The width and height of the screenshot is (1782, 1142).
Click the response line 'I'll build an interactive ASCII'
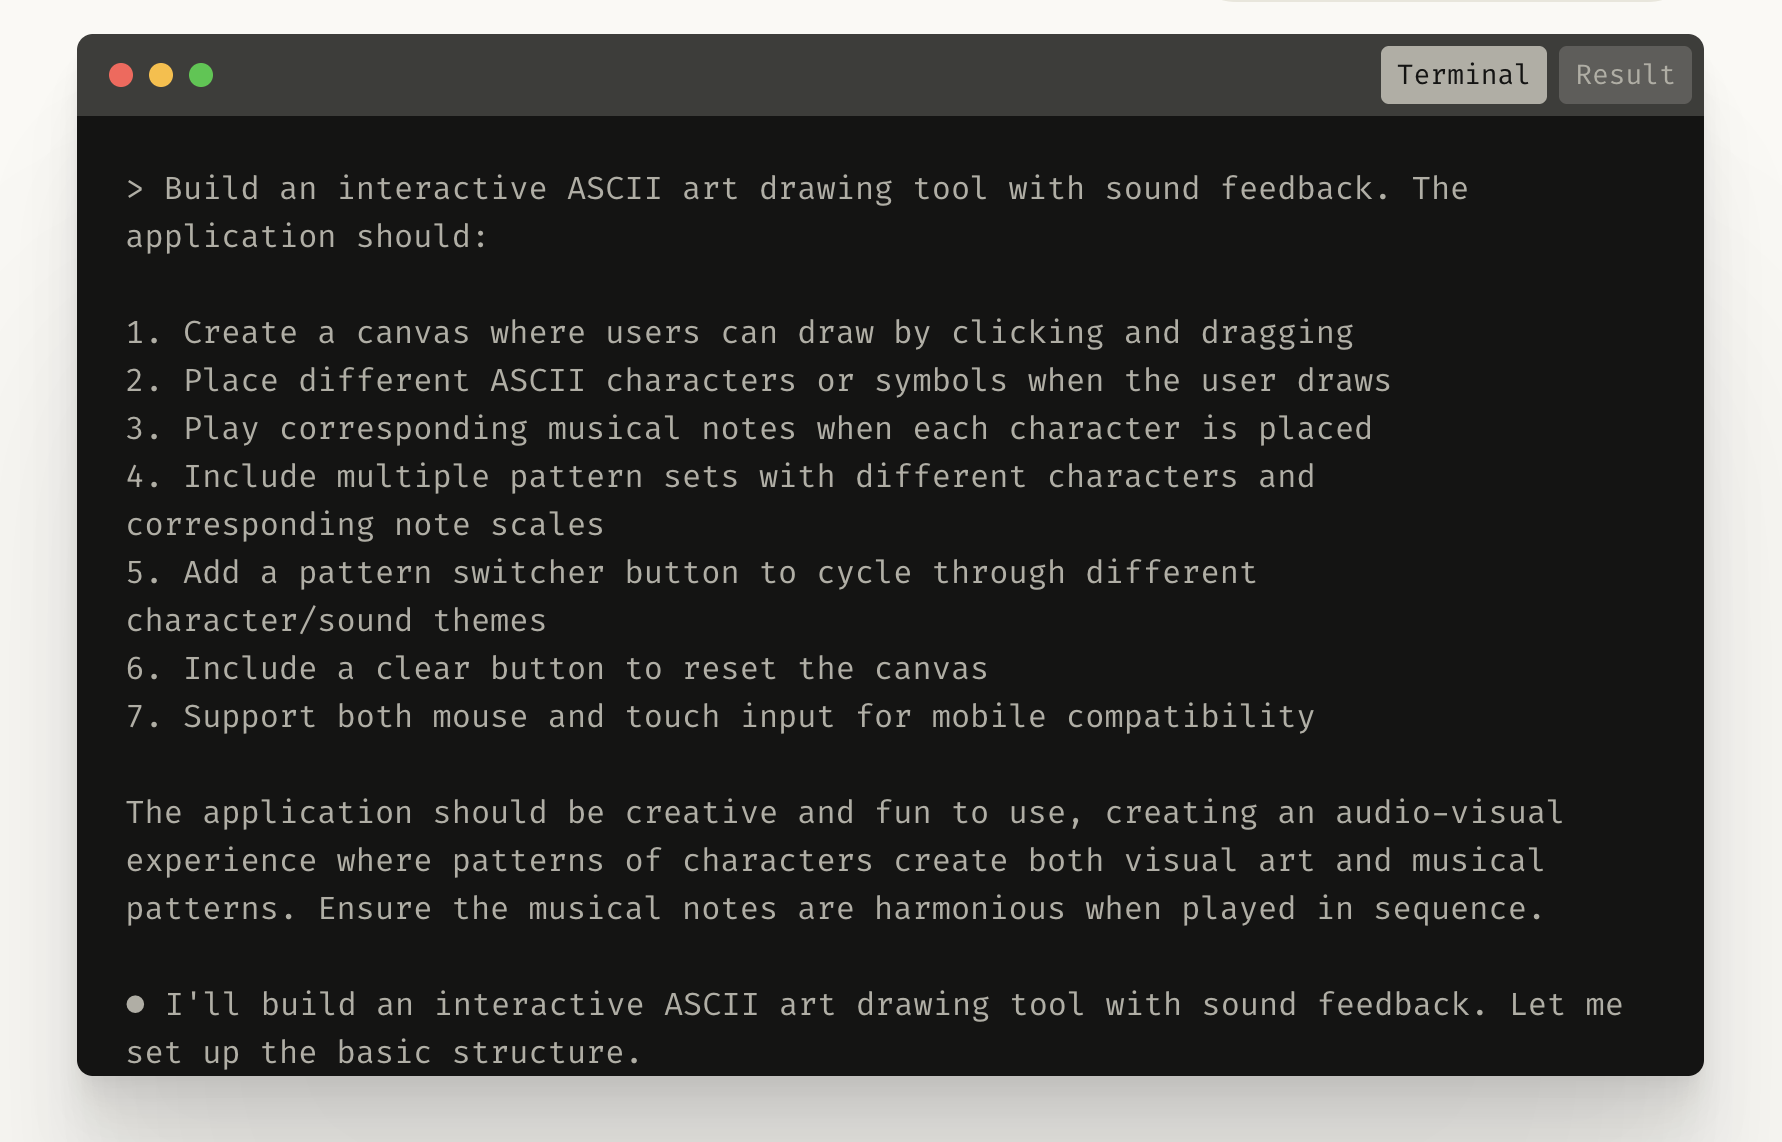[894, 1004]
